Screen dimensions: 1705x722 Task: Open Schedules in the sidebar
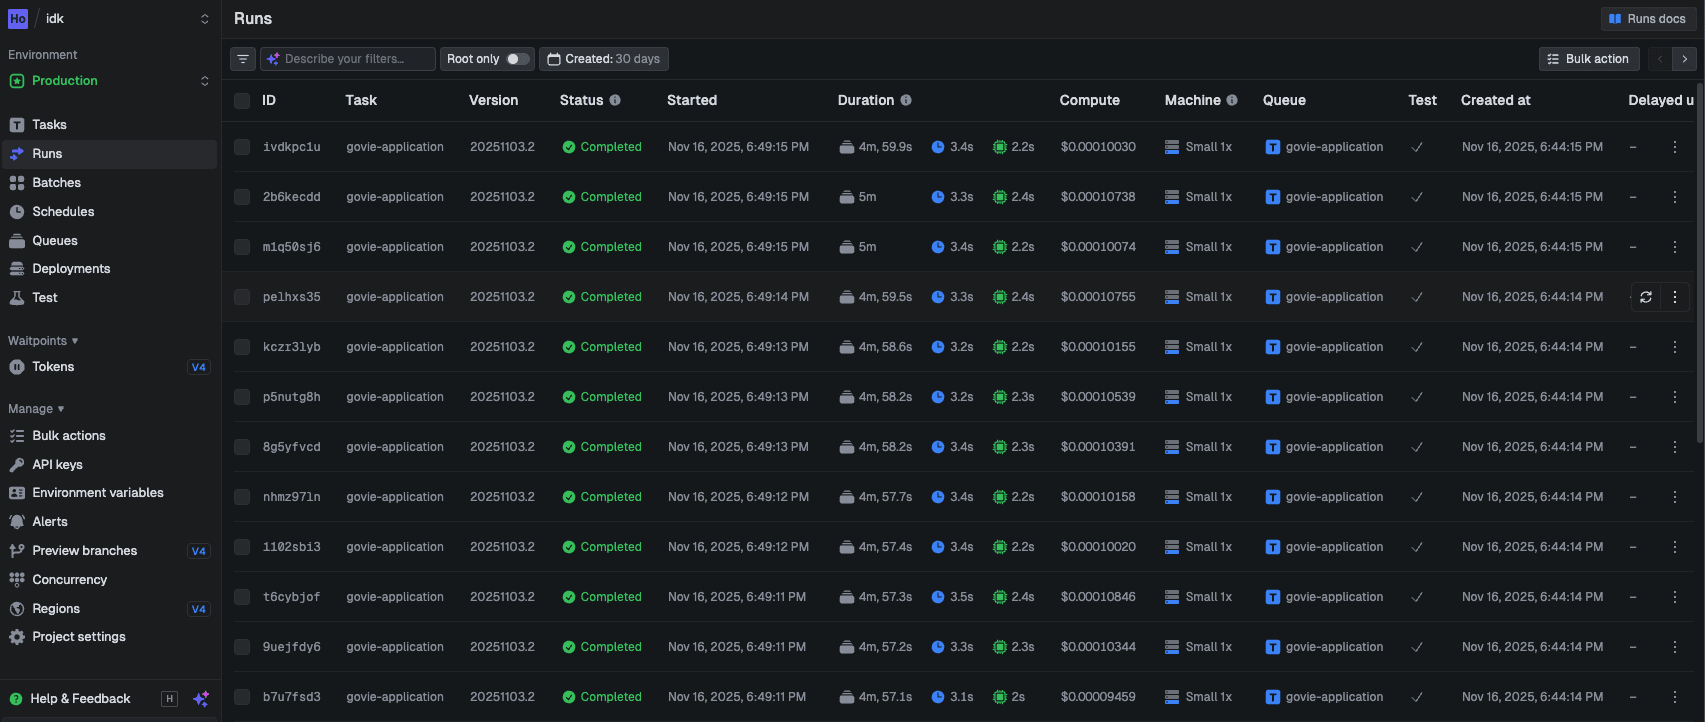(x=63, y=212)
